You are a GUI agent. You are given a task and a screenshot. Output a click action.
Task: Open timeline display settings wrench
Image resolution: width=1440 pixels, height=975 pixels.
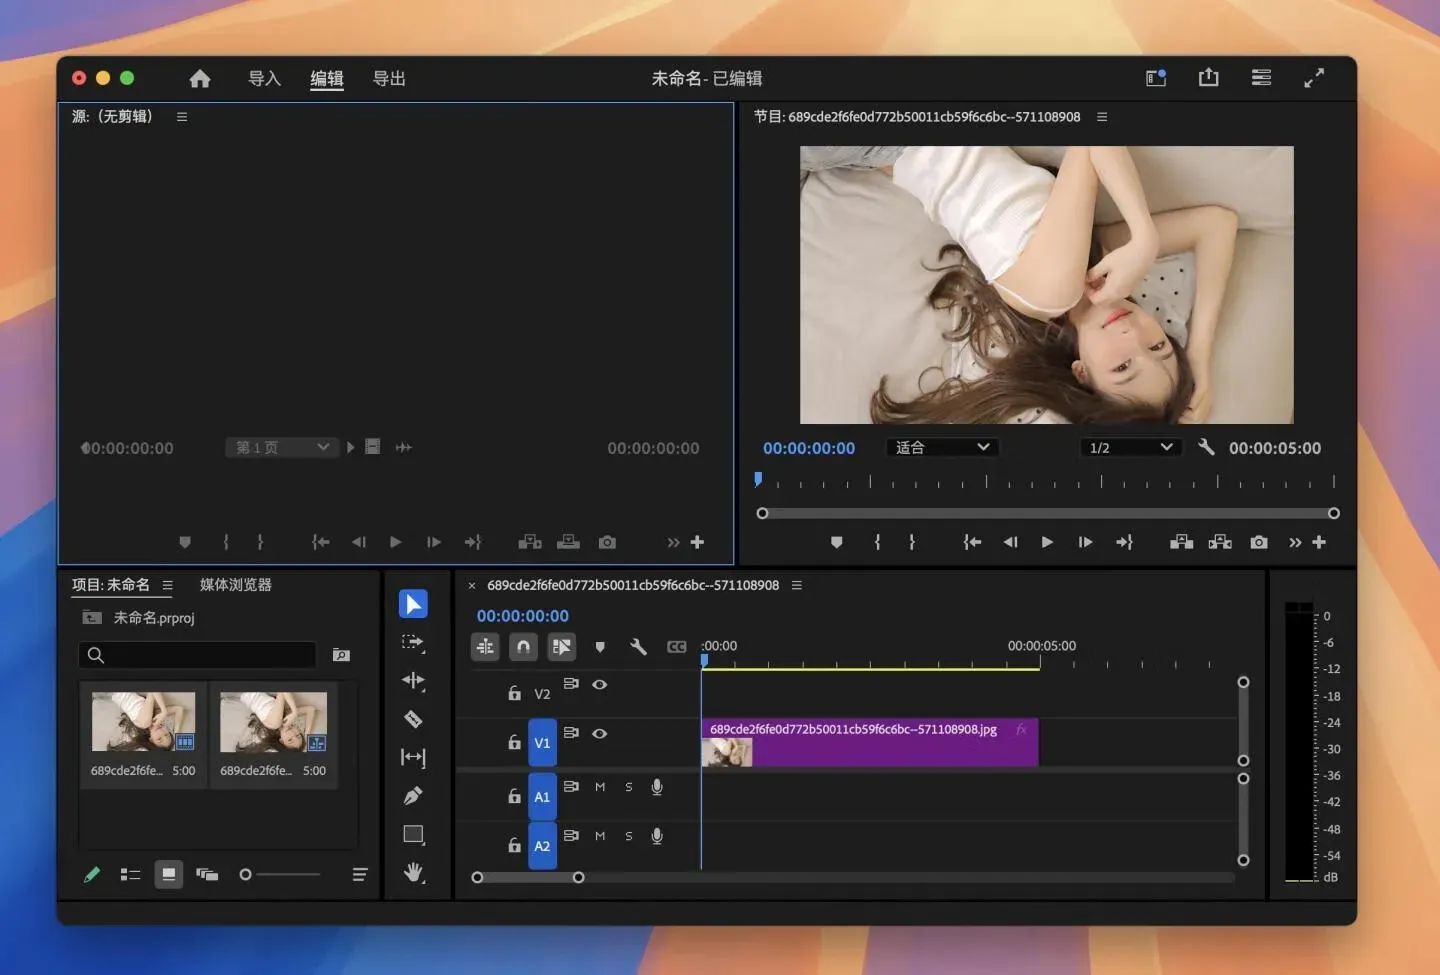coord(638,647)
